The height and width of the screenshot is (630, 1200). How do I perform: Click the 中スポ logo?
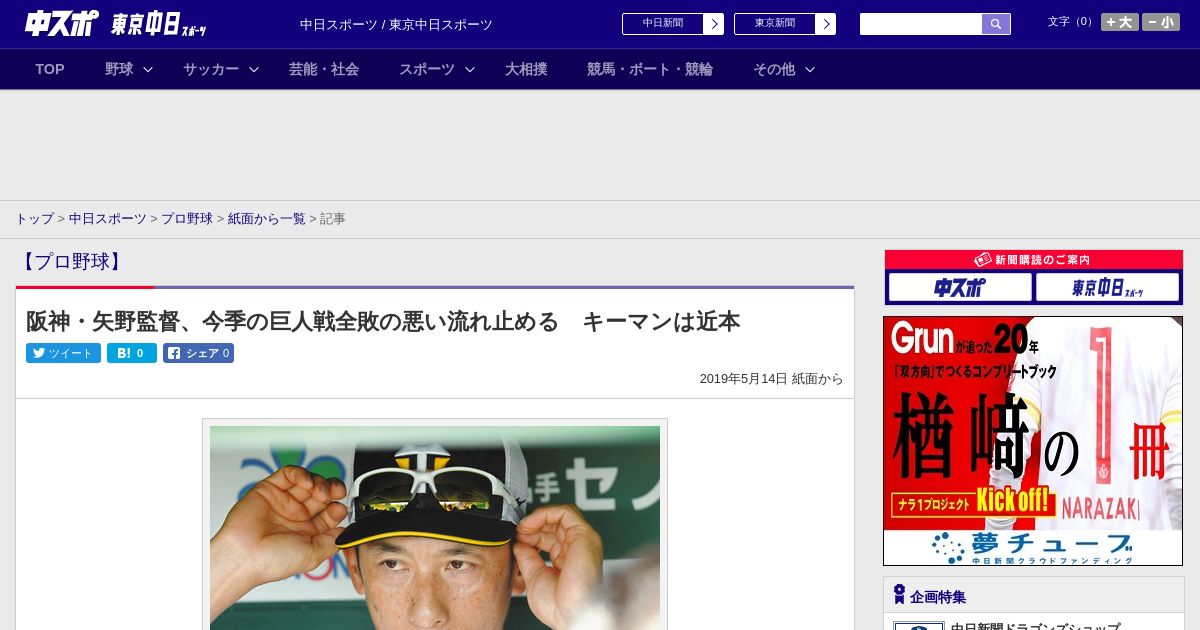61,24
